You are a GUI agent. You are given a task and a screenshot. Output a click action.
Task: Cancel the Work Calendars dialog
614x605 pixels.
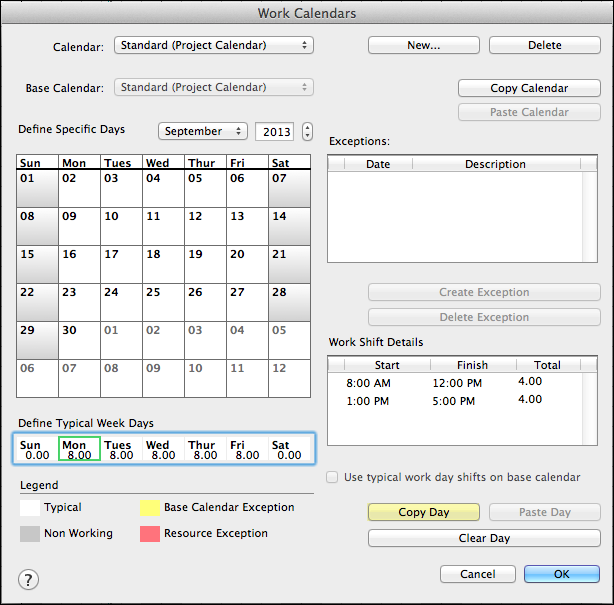[478, 574]
